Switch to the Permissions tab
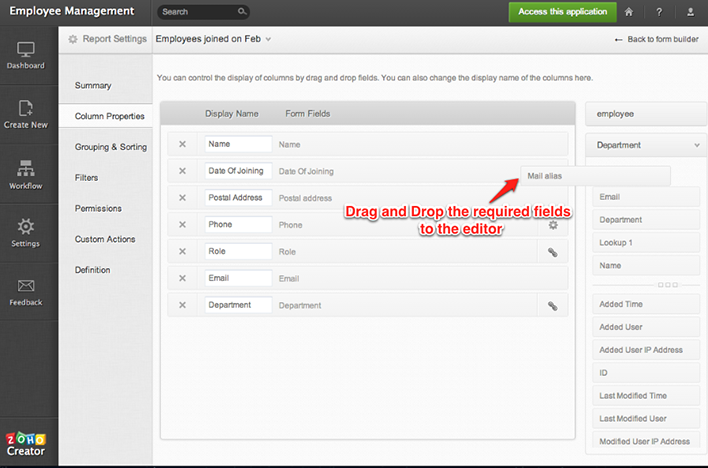The width and height of the screenshot is (708, 468). tap(98, 208)
